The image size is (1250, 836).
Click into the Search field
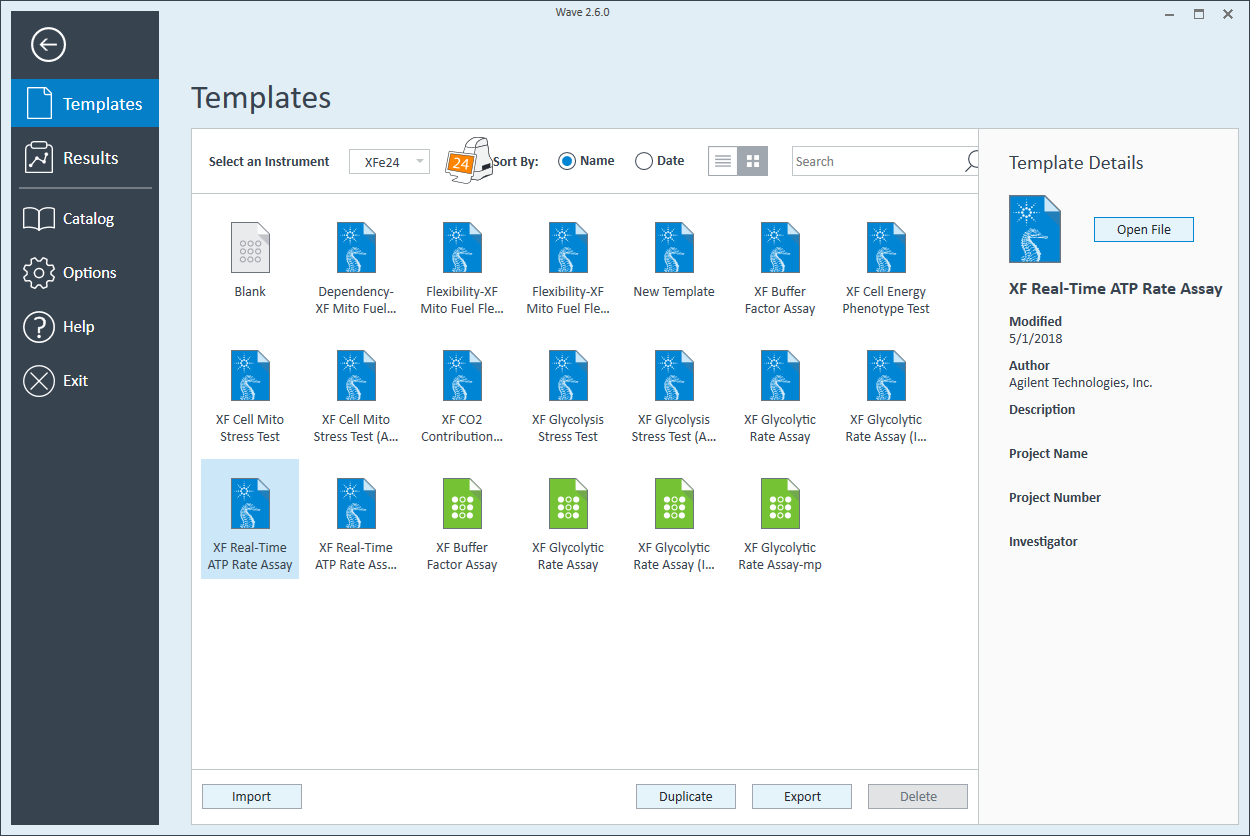pos(875,161)
